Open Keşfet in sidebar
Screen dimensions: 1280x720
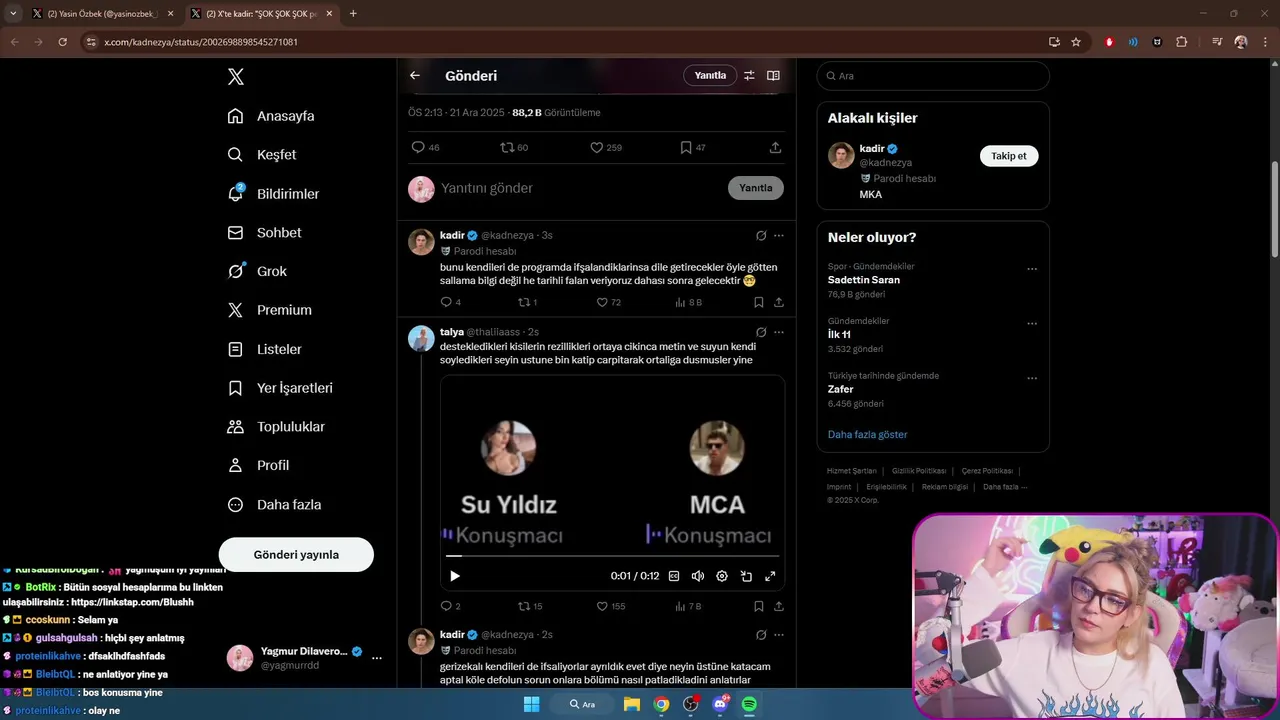[262, 155]
